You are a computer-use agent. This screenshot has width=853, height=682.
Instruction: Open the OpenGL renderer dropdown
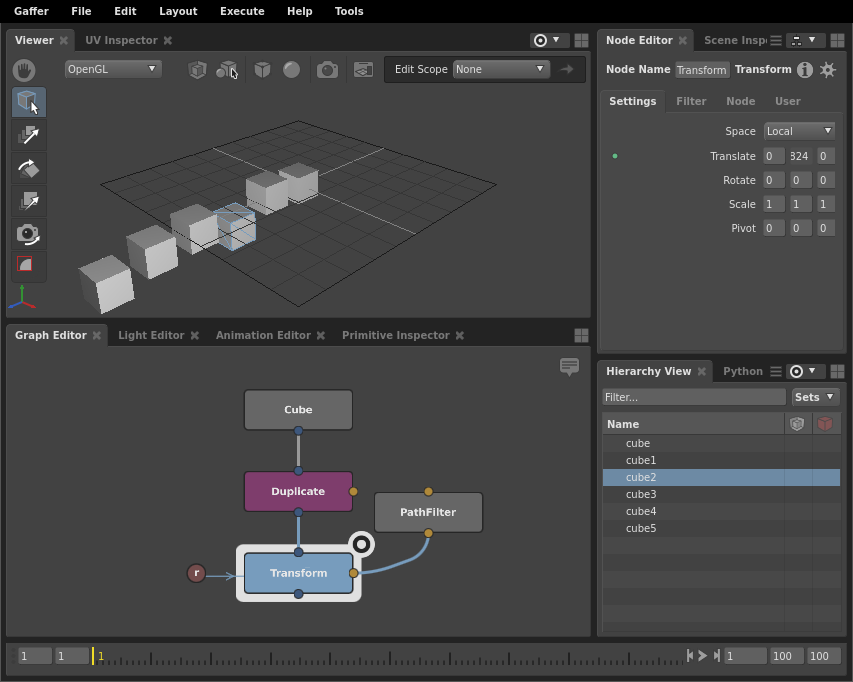[x=113, y=69]
